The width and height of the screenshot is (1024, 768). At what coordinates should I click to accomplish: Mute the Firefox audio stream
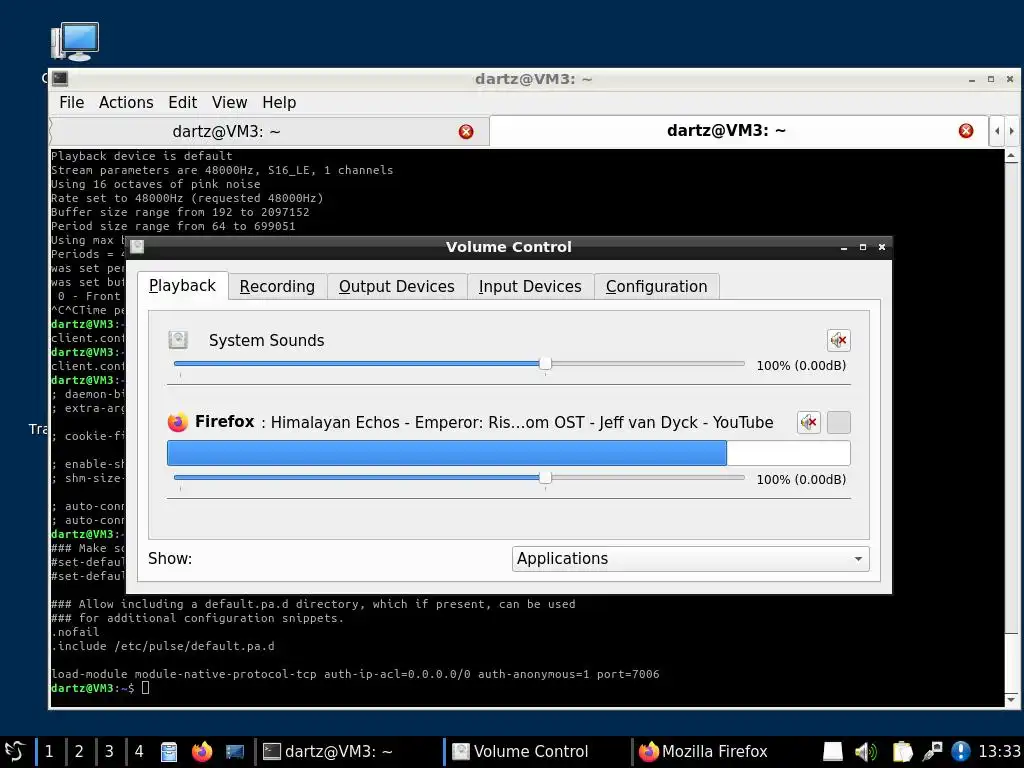pos(808,423)
